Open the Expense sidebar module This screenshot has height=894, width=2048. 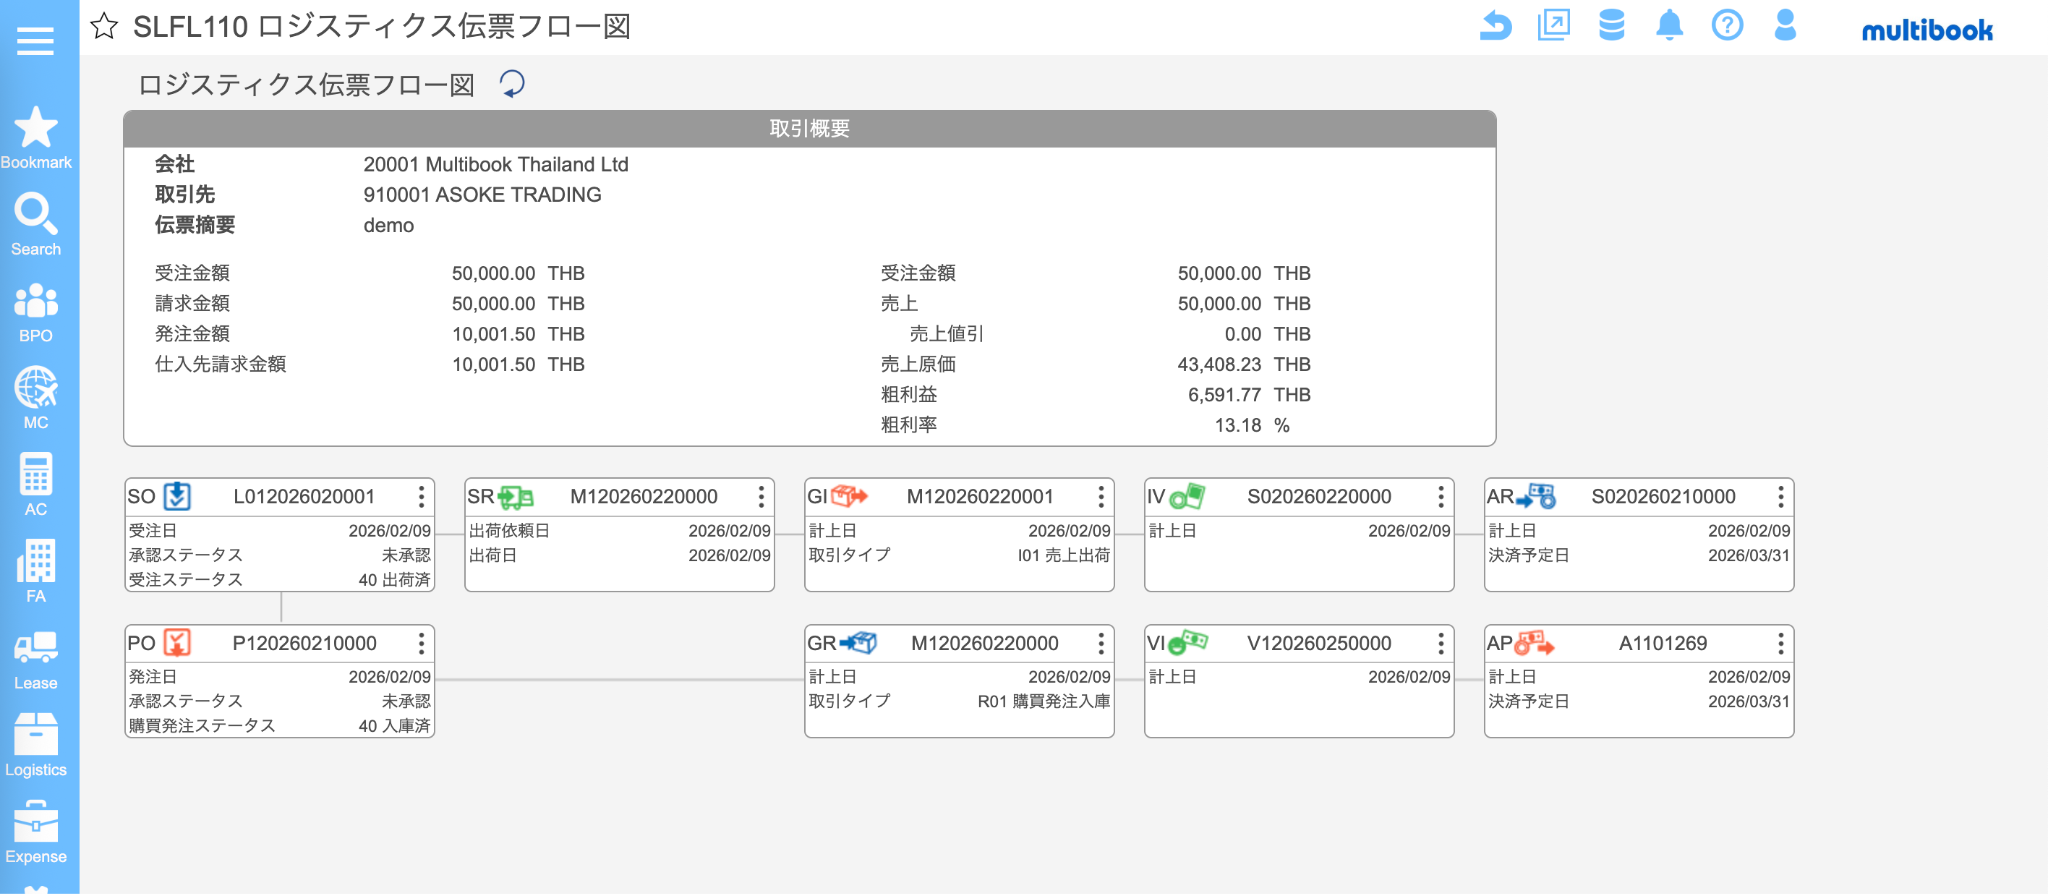click(x=36, y=832)
